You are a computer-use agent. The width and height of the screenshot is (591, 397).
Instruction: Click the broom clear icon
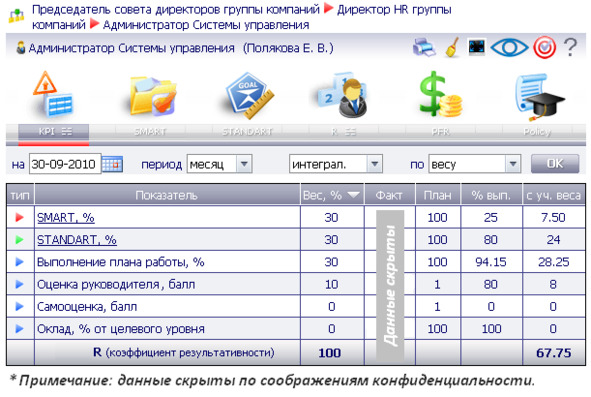(452, 48)
